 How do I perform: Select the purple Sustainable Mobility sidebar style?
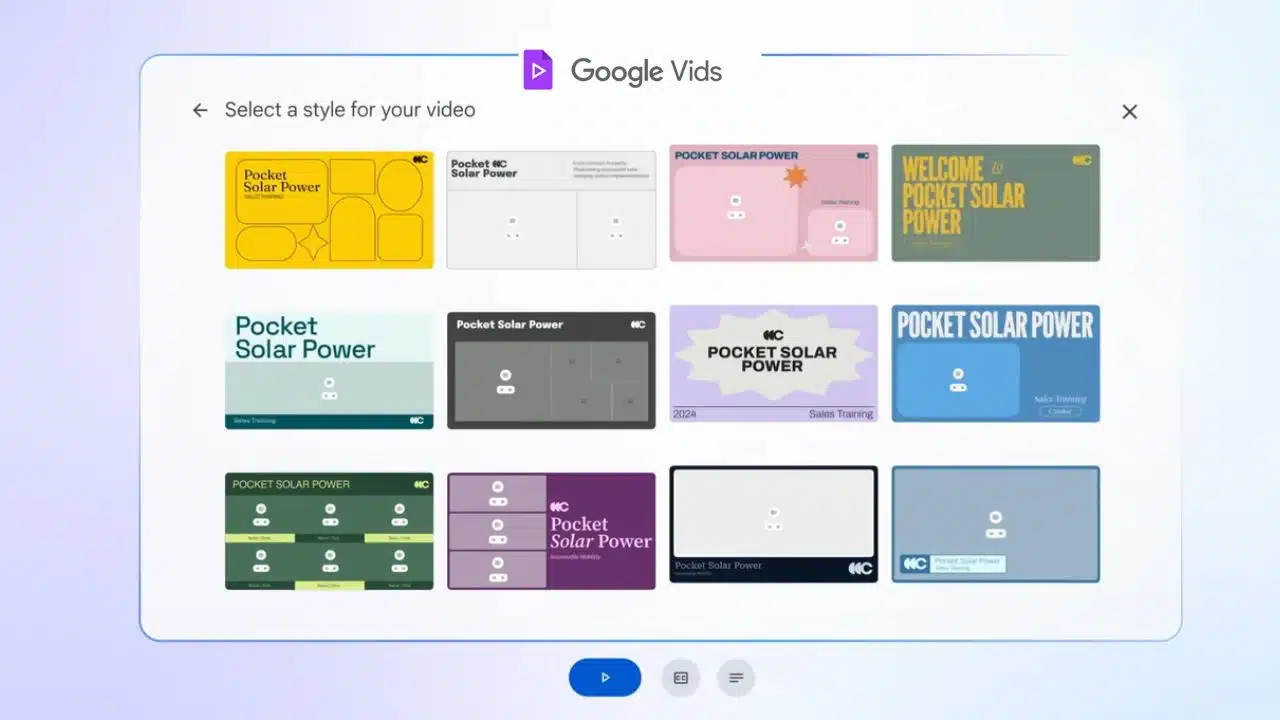click(551, 530)
